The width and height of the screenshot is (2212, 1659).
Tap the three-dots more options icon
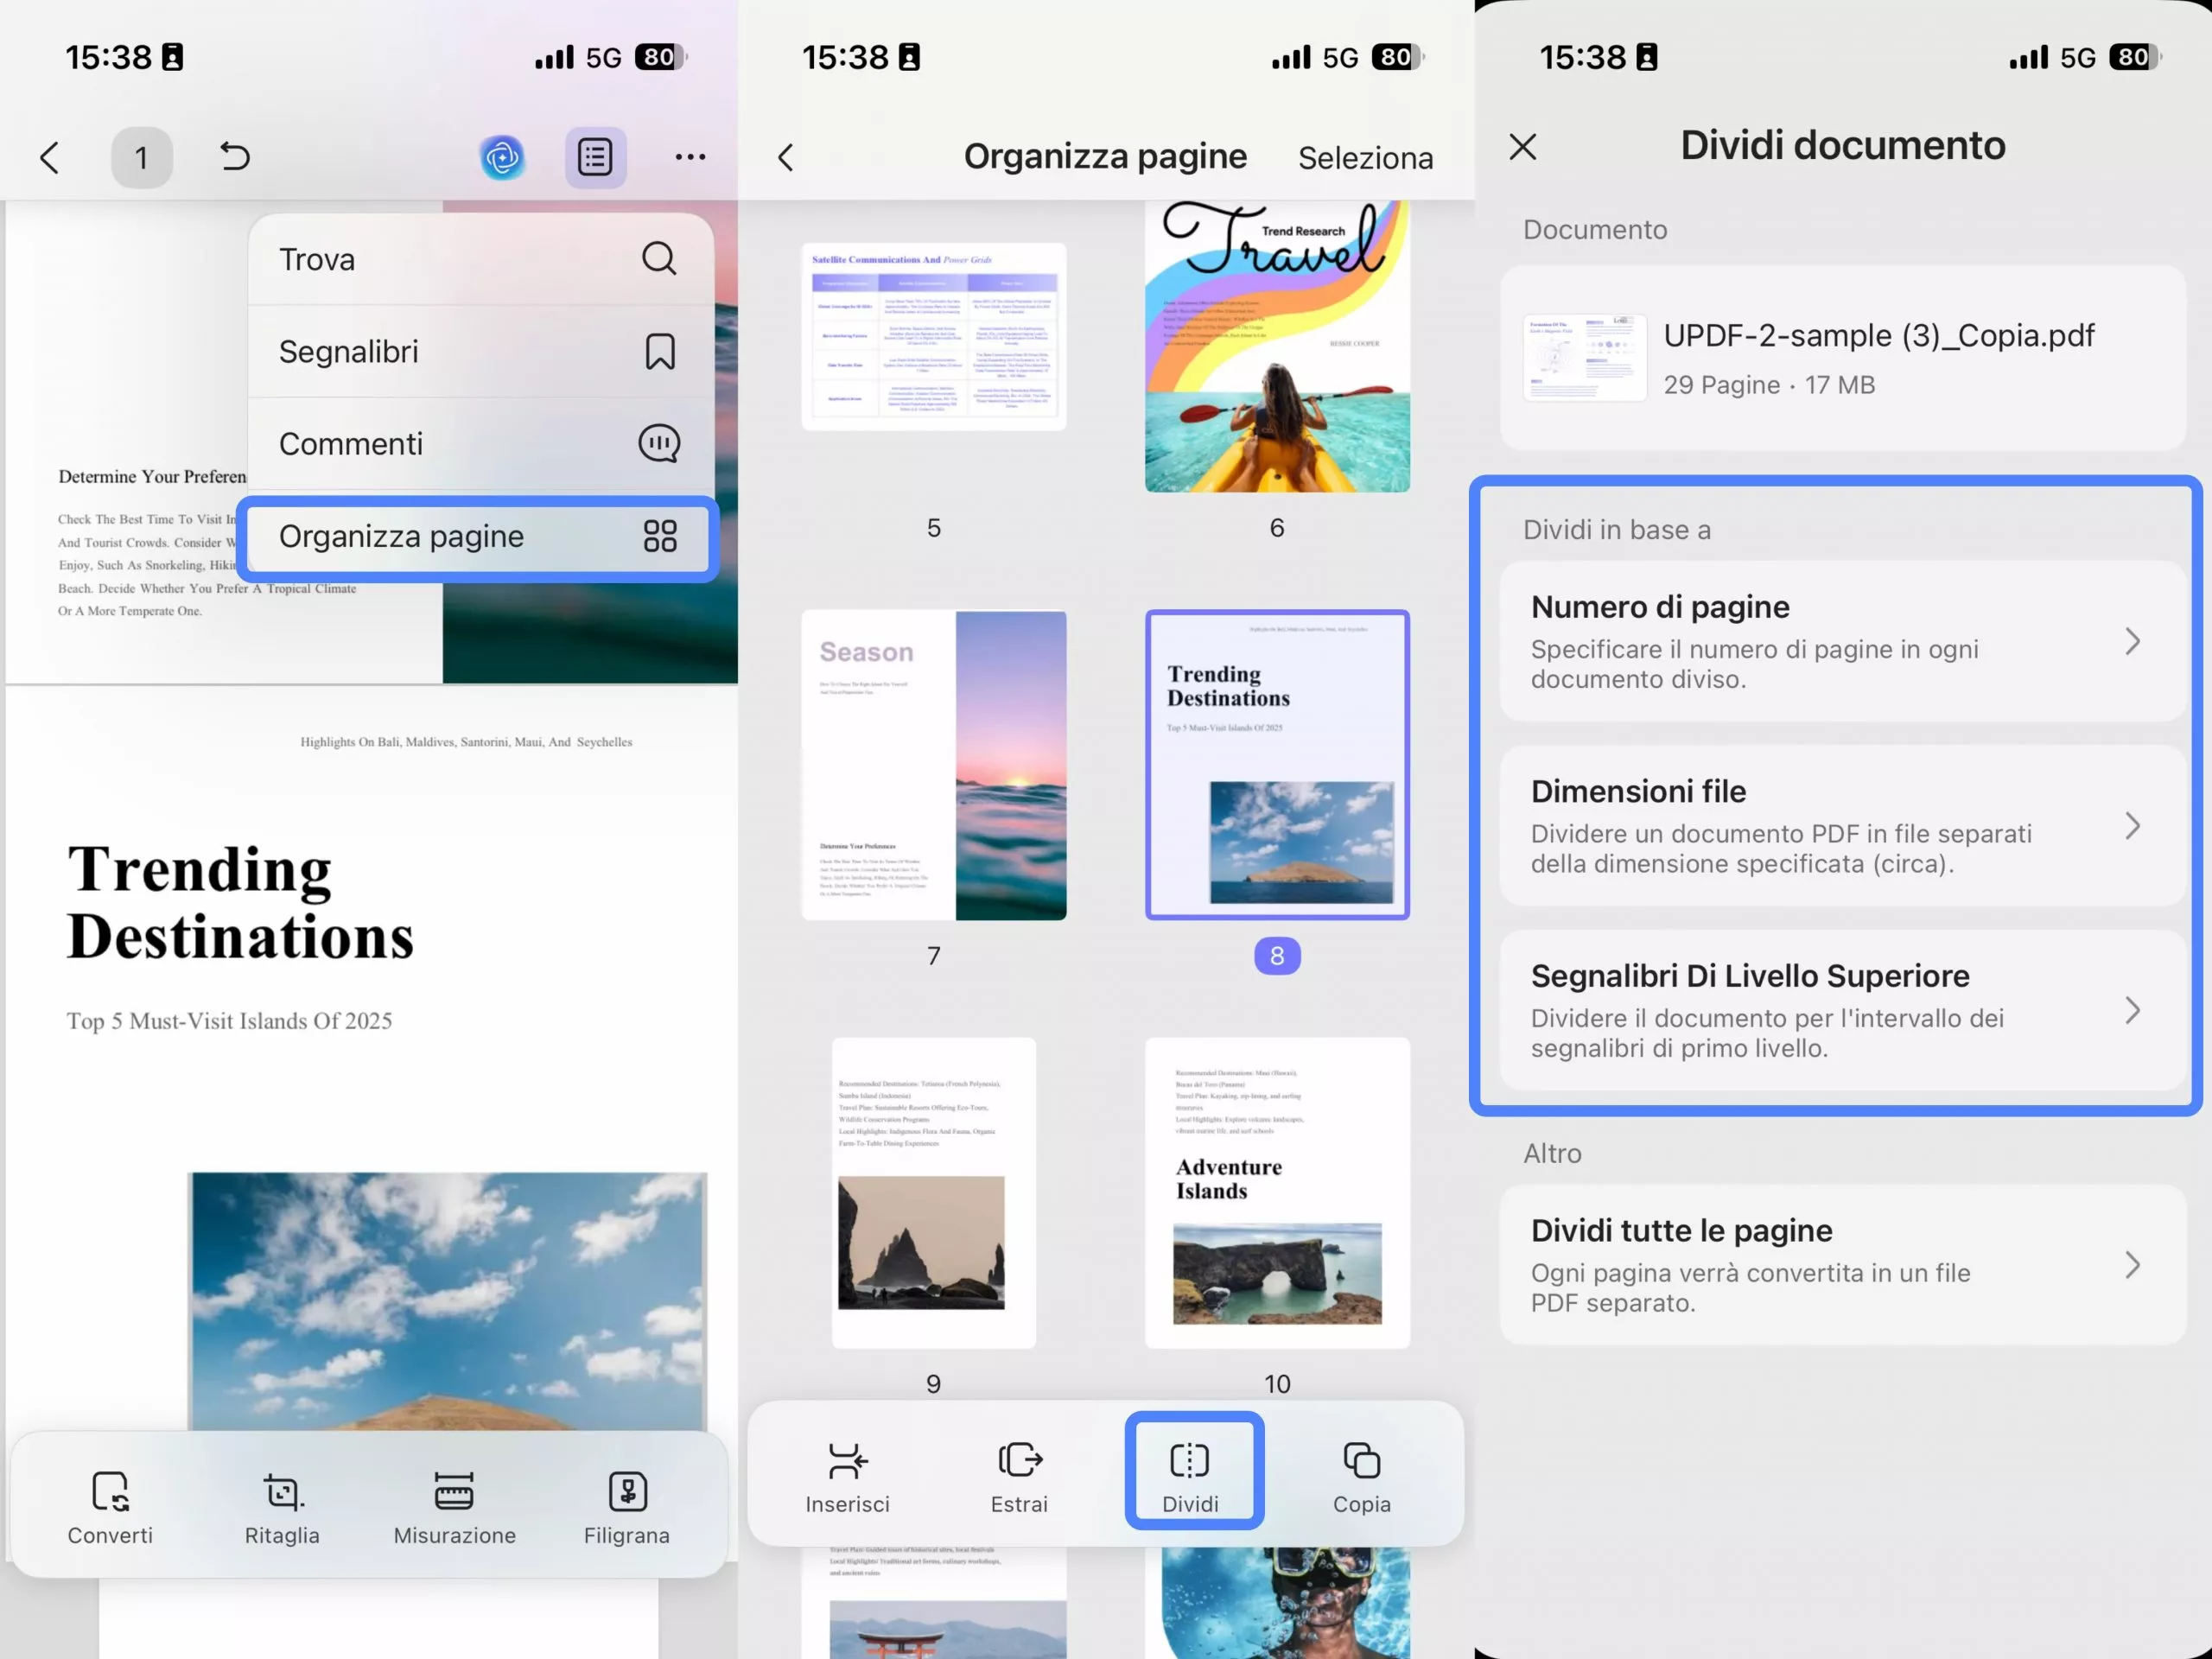pos(690,157)
